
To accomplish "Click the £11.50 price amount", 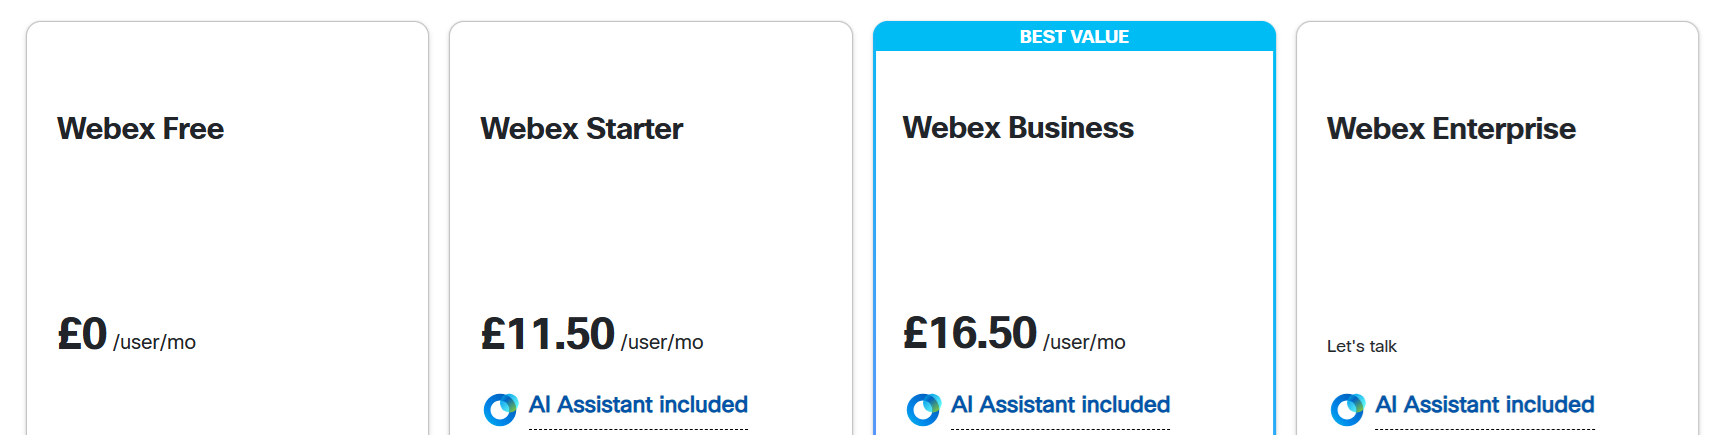I will click(547, 334).
